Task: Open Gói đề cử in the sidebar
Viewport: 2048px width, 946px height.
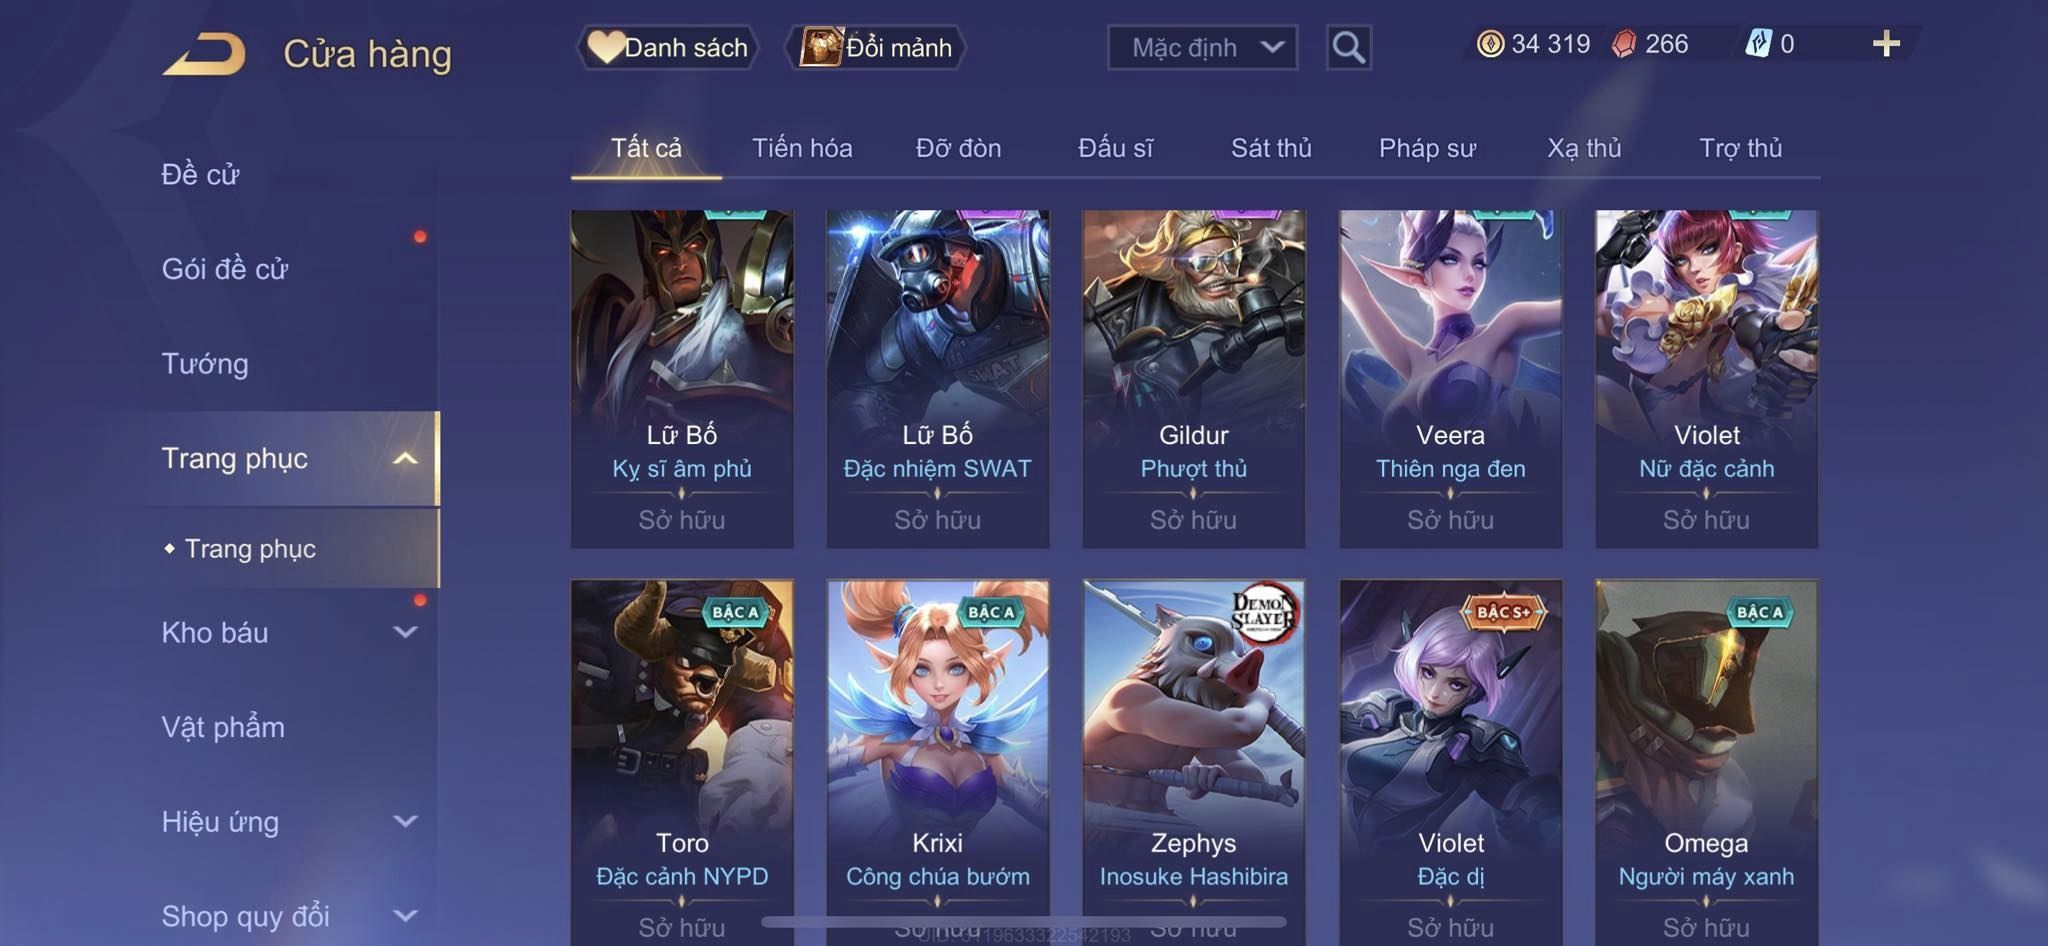Action: 225,269
